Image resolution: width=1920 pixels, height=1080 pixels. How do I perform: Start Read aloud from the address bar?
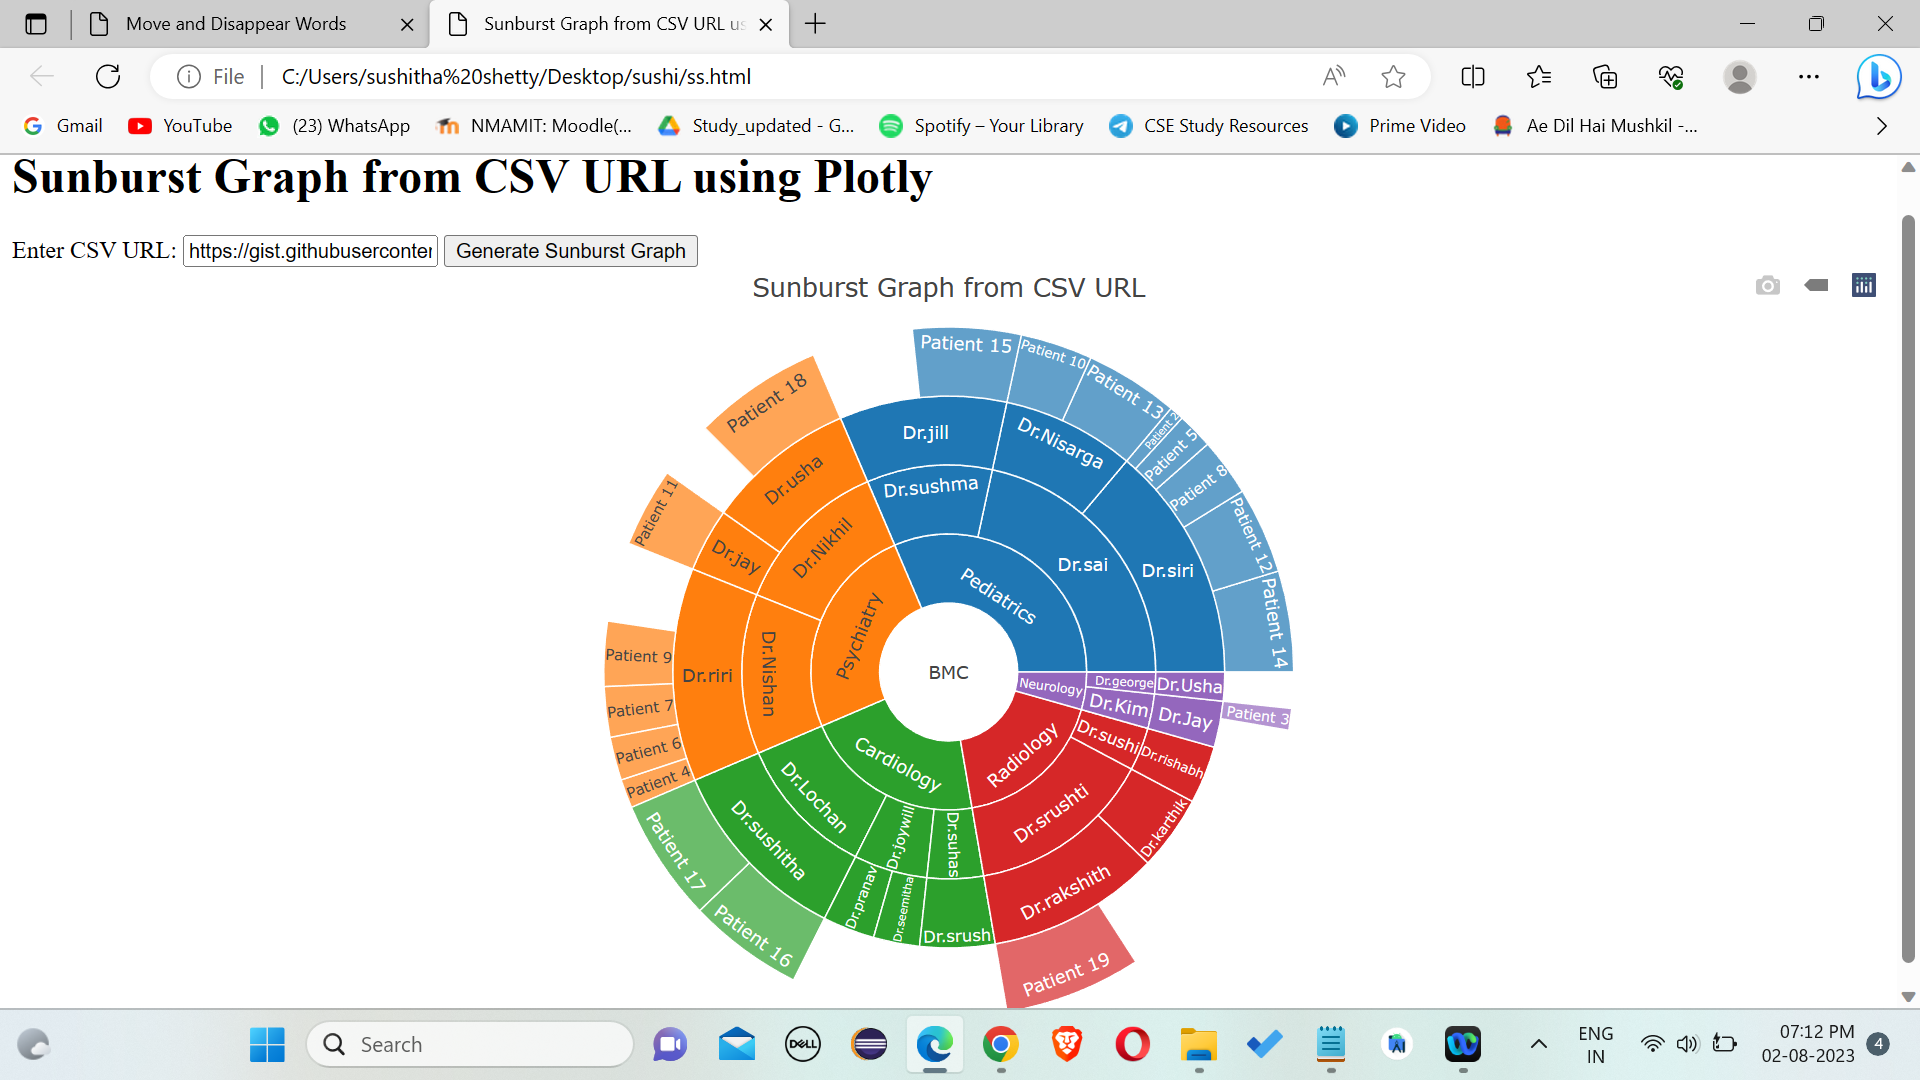(x=1334, y=76)
